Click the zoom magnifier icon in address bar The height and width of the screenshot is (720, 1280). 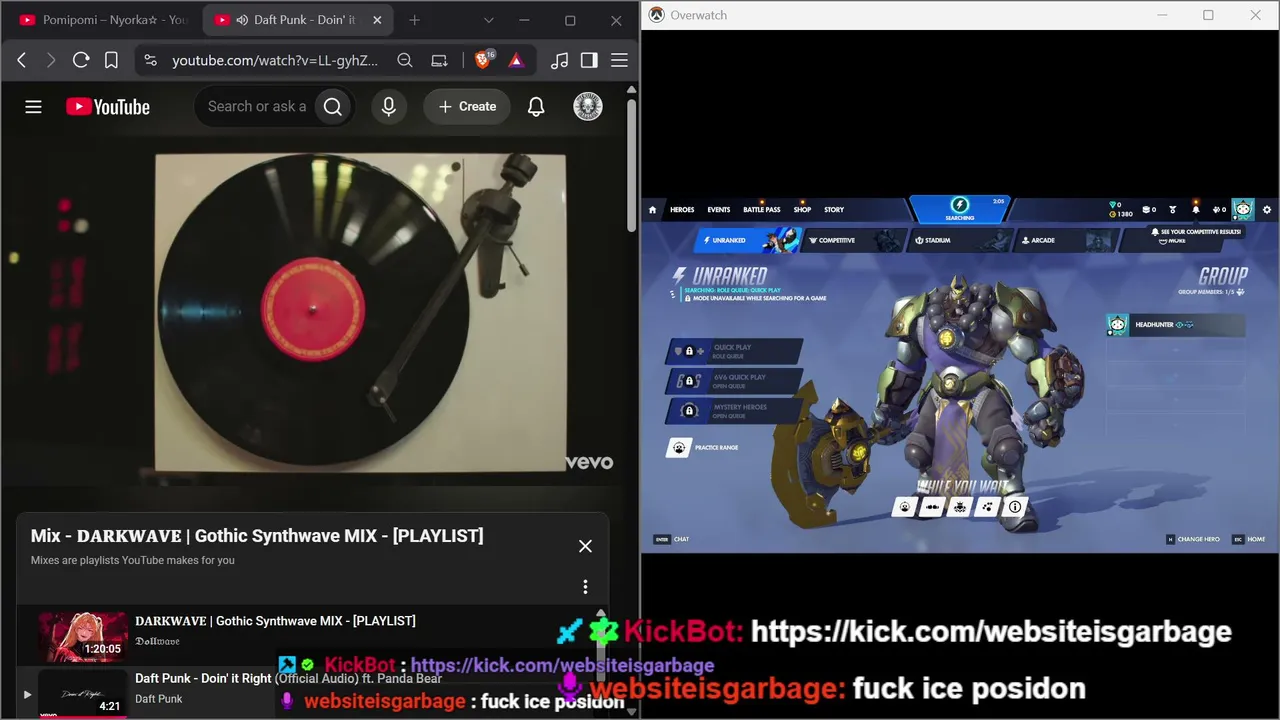pyautogui.click(x=405, y=60)
